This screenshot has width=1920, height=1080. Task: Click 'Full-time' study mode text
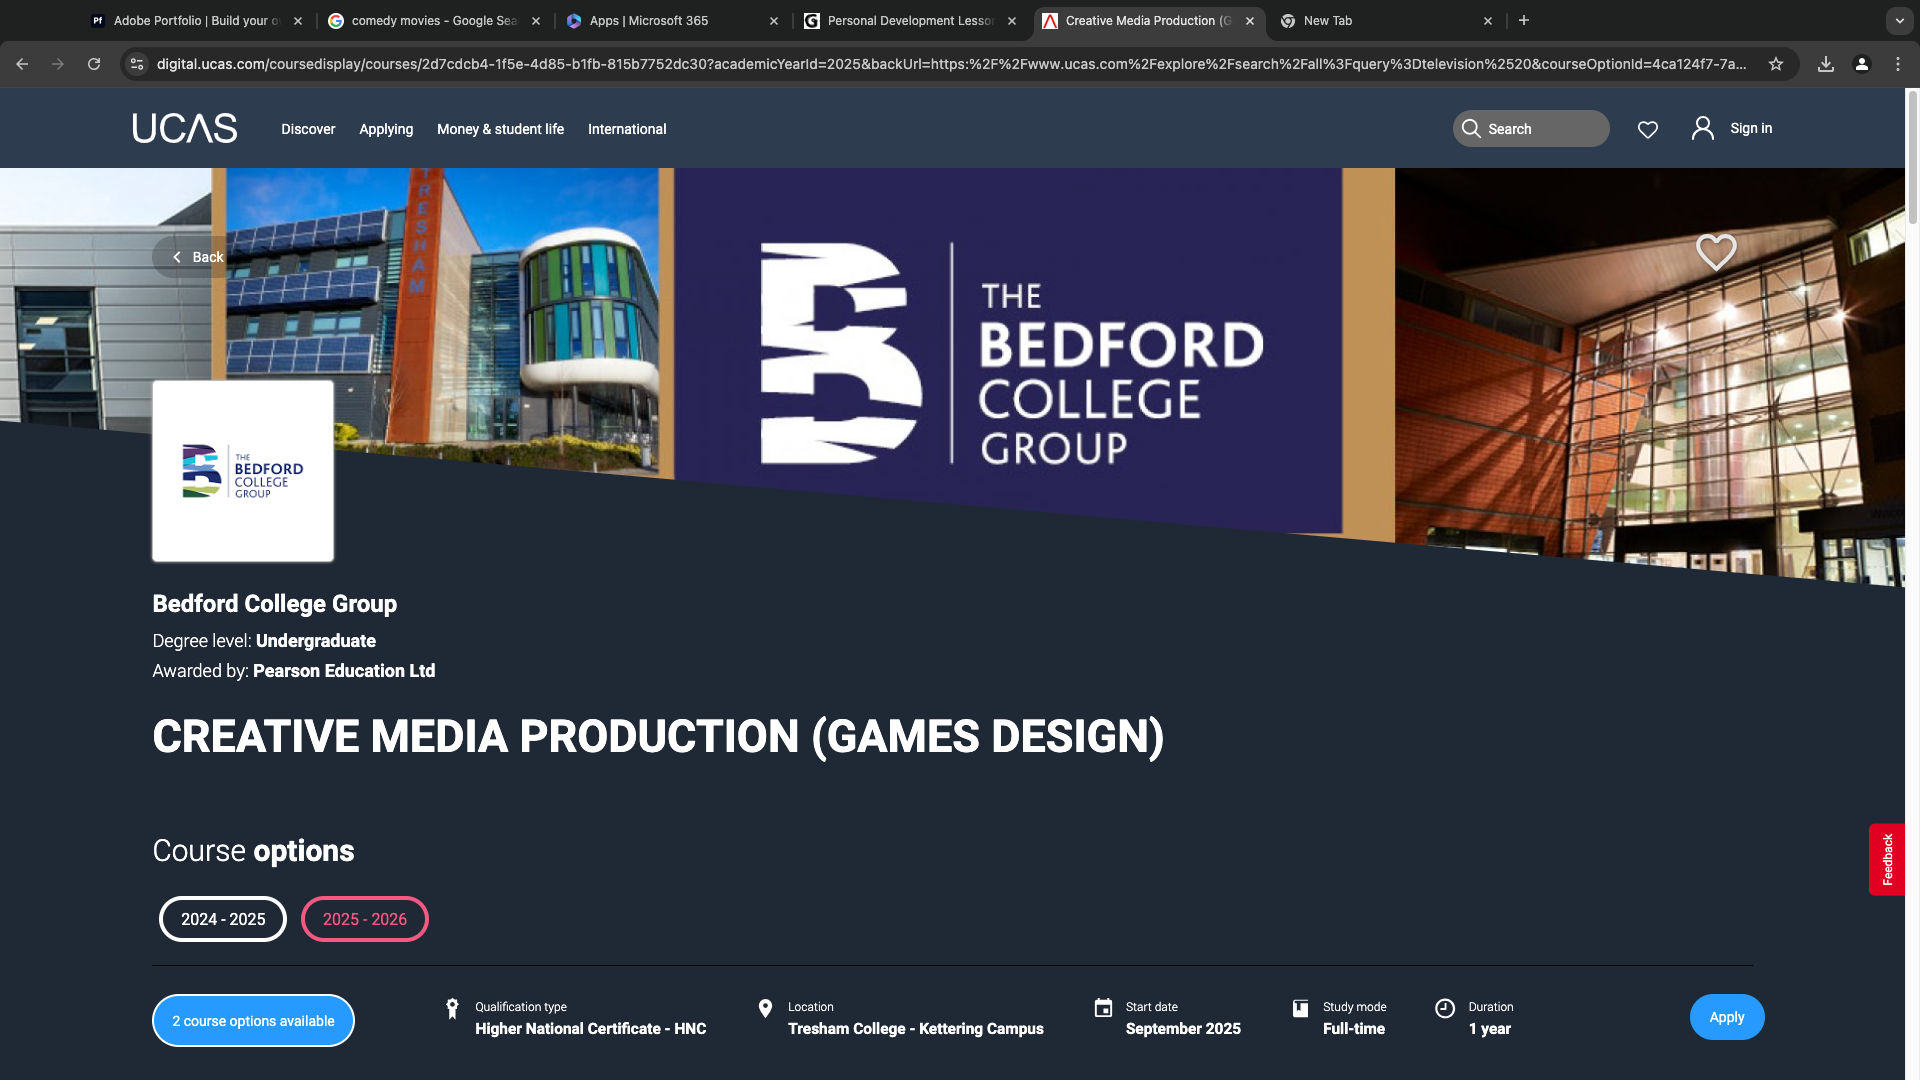(x=1354, y=1029)
